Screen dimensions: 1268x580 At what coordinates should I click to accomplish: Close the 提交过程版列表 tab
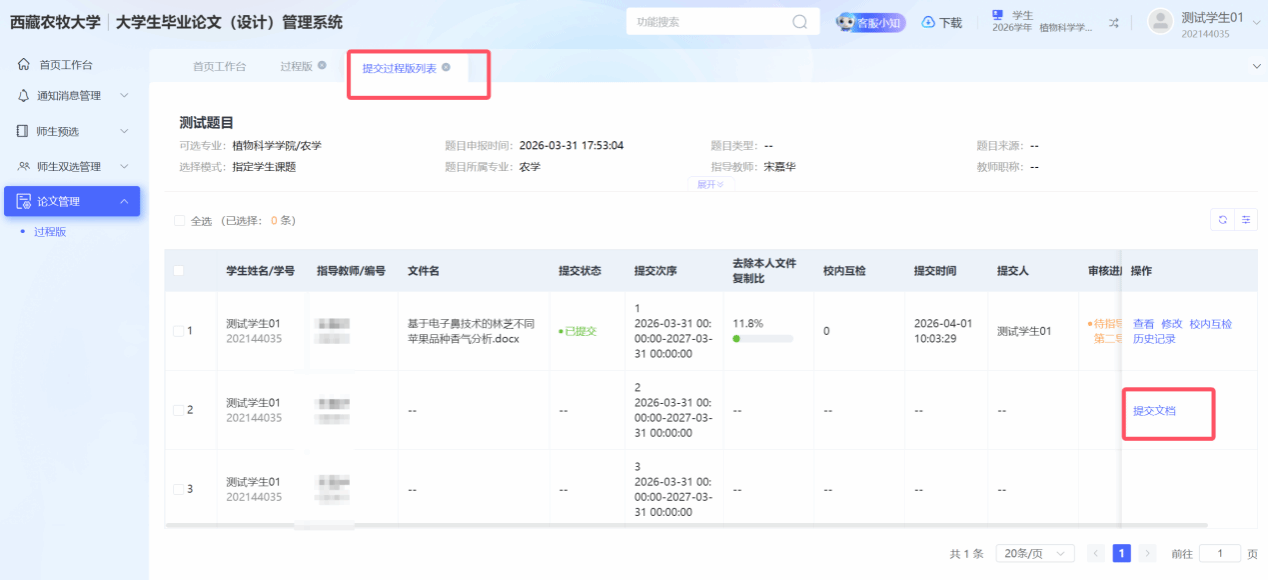point(446,68)
